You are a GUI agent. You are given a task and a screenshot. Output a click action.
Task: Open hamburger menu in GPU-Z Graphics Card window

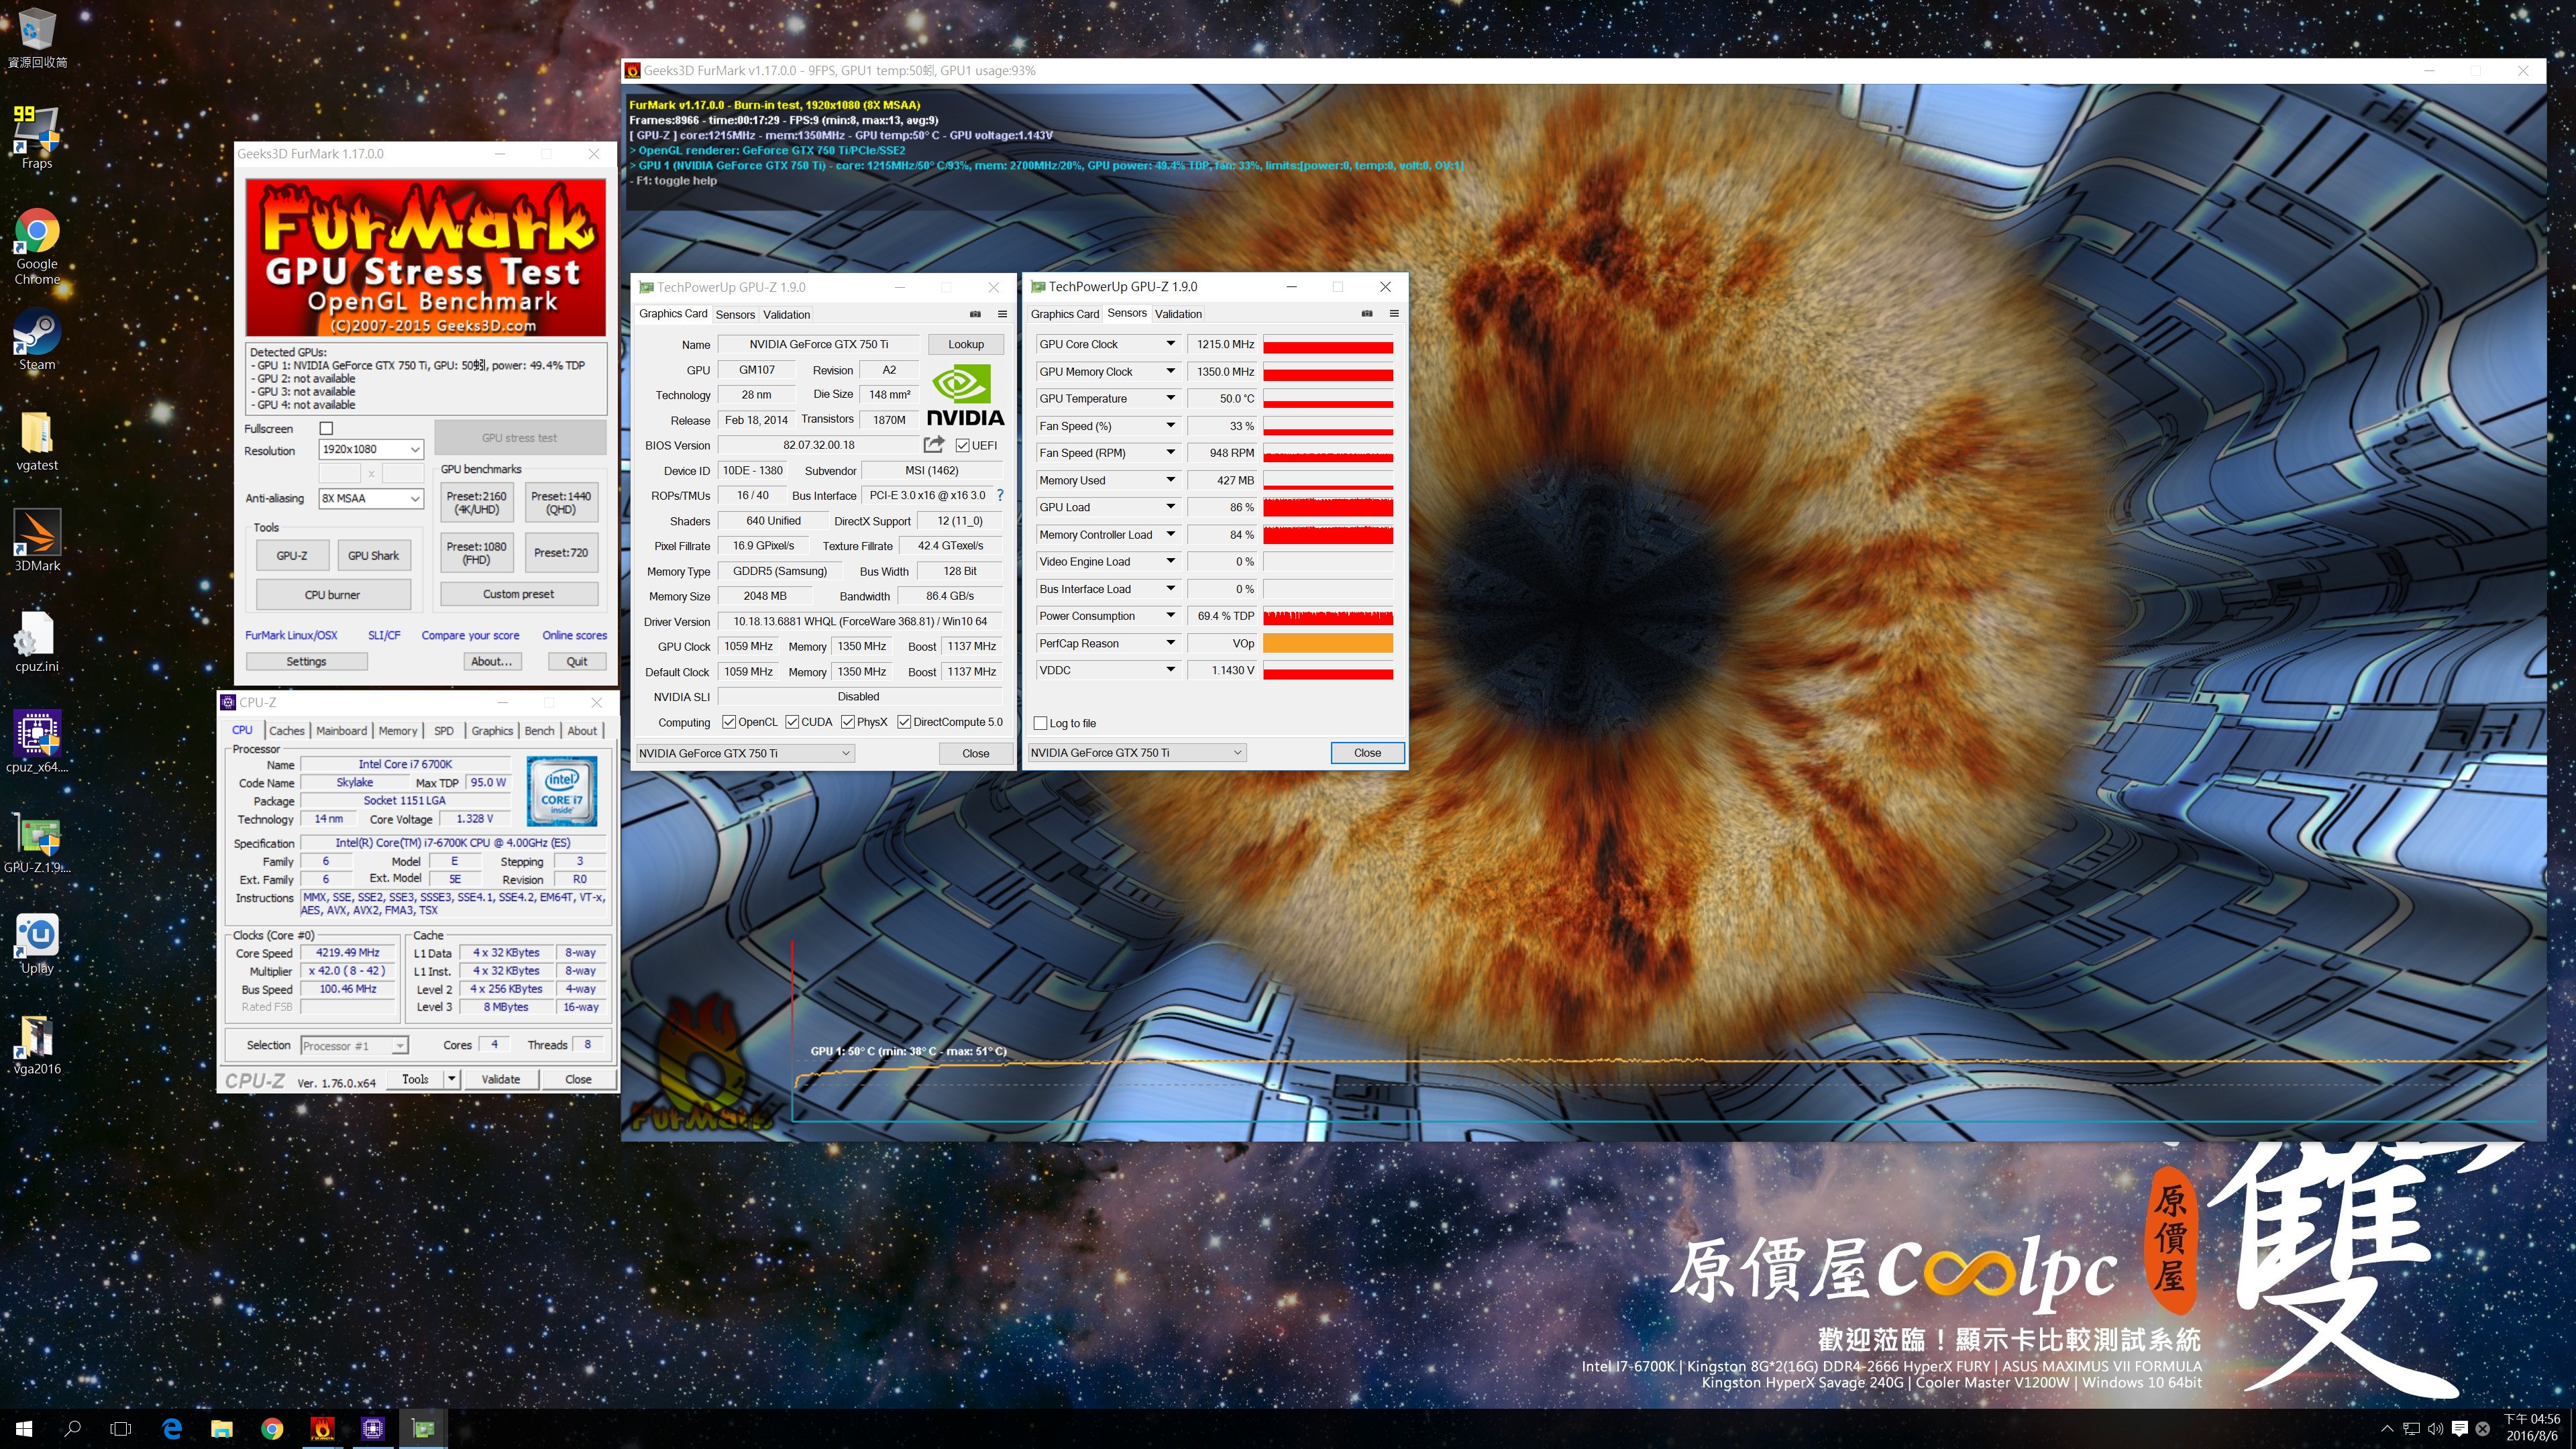tap(1002, 314)
